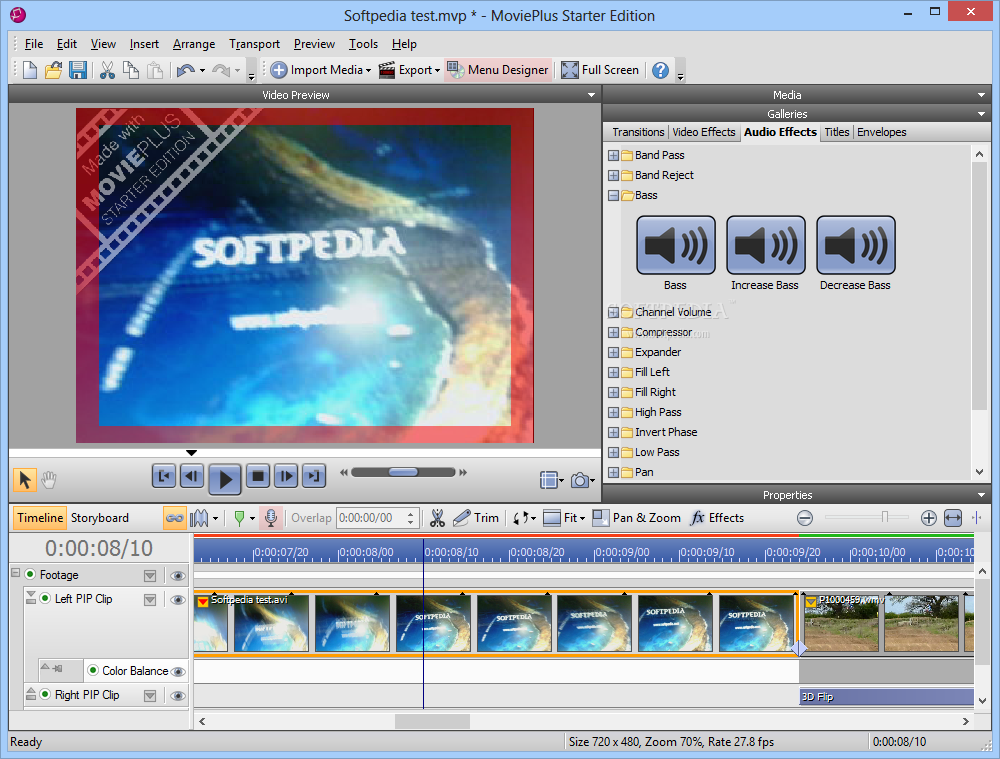Enter Full Screen preview
The height and width of the screenshot is (759, 1000).
(600, 70)
